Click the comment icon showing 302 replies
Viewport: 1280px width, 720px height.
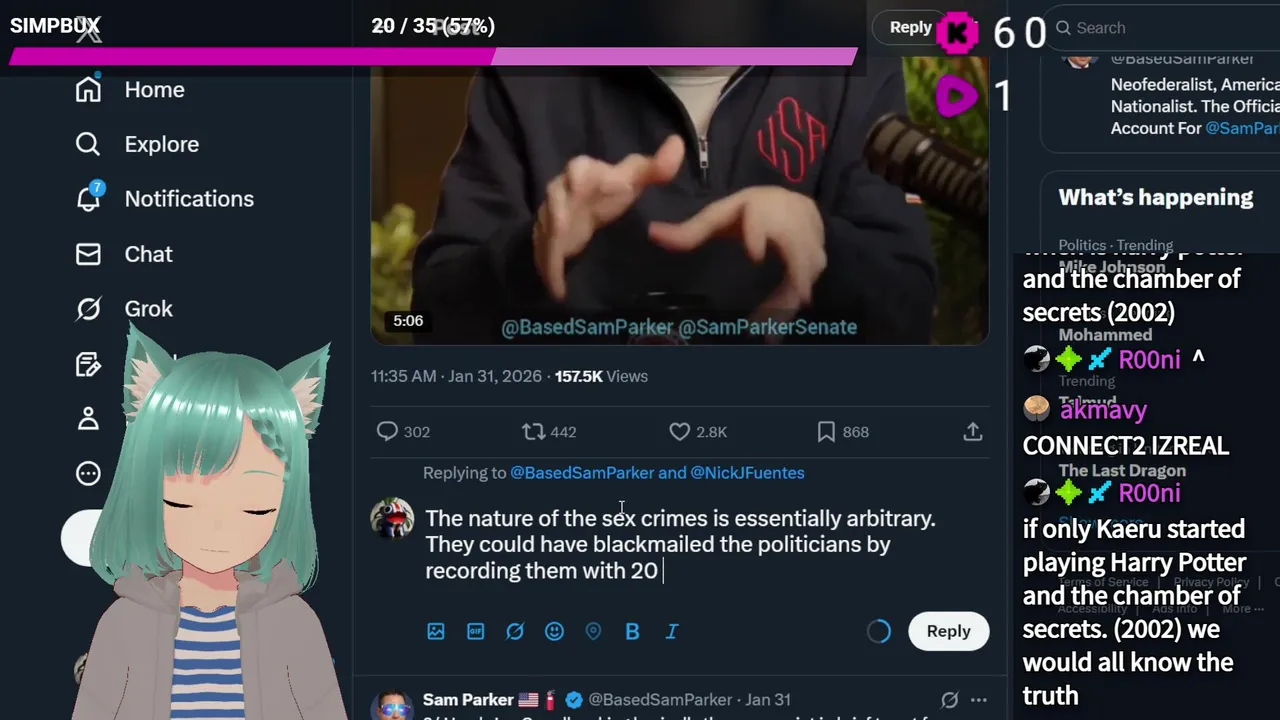pos(387,432)
